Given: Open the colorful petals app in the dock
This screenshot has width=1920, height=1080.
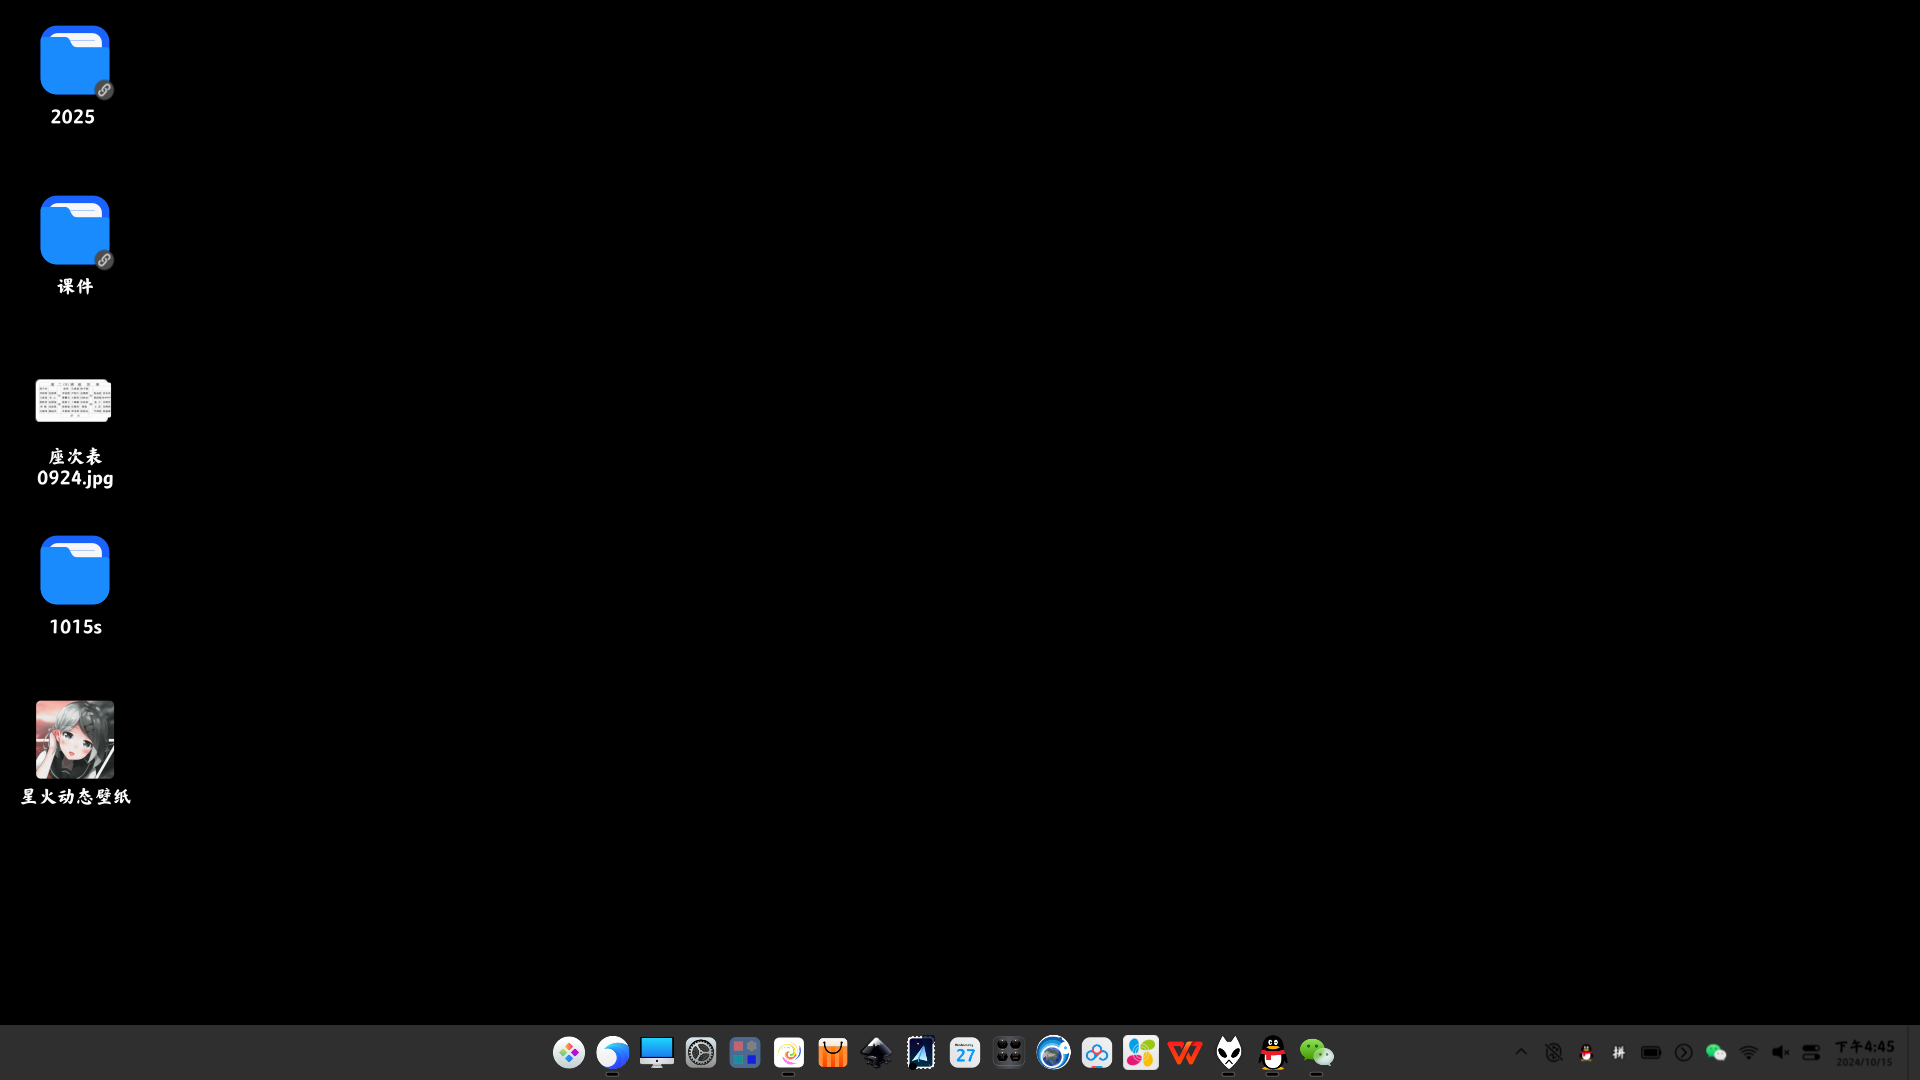Looking at the screenshot, I should [1141, 1052].
